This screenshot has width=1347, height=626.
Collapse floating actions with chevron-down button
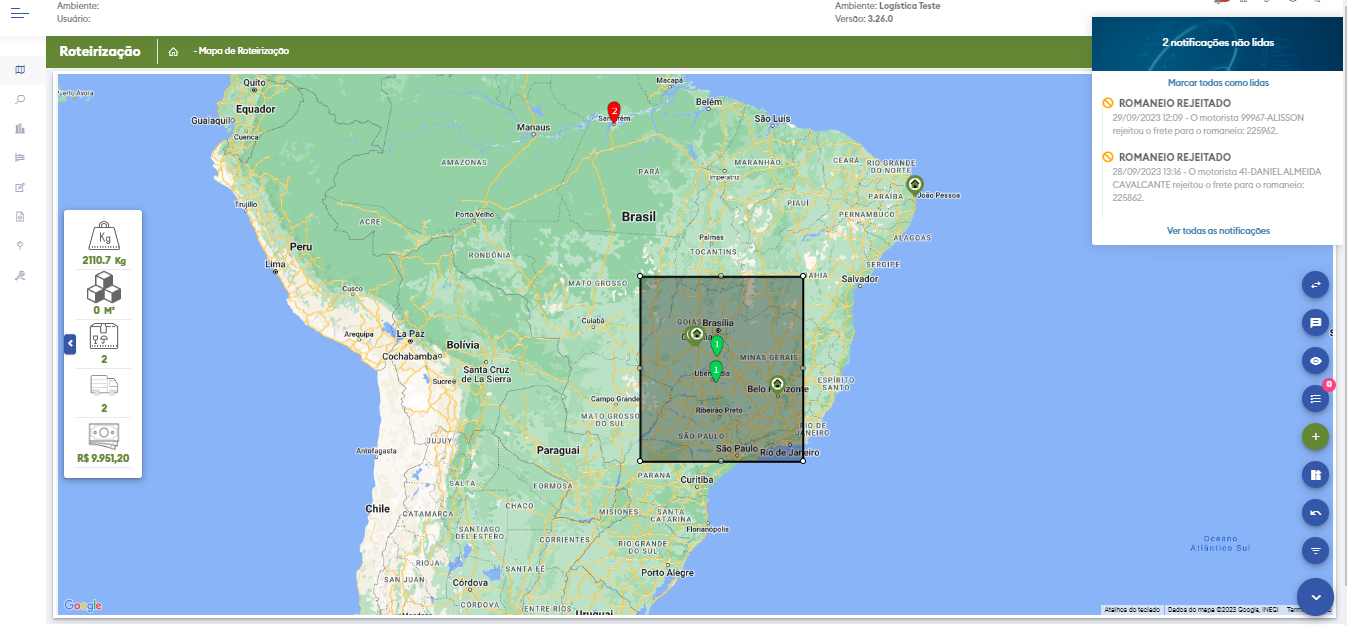point(1316,597)
